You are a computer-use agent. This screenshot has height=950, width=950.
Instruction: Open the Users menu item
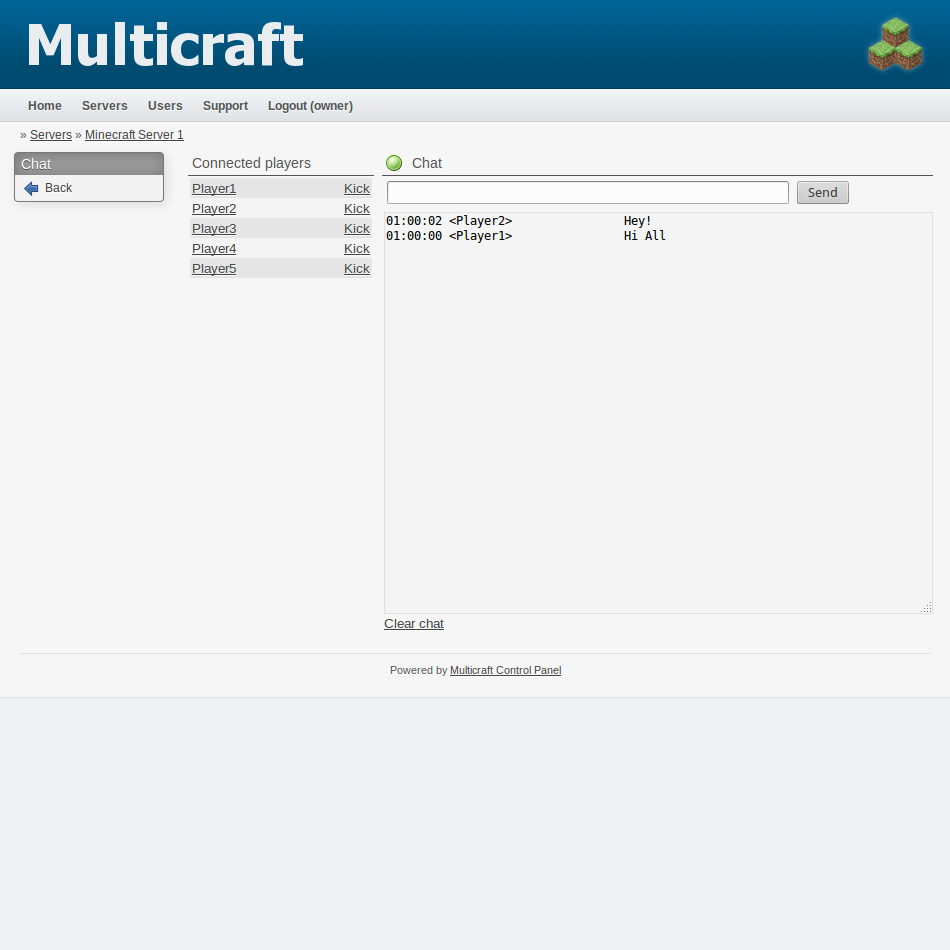coord(165,105)
